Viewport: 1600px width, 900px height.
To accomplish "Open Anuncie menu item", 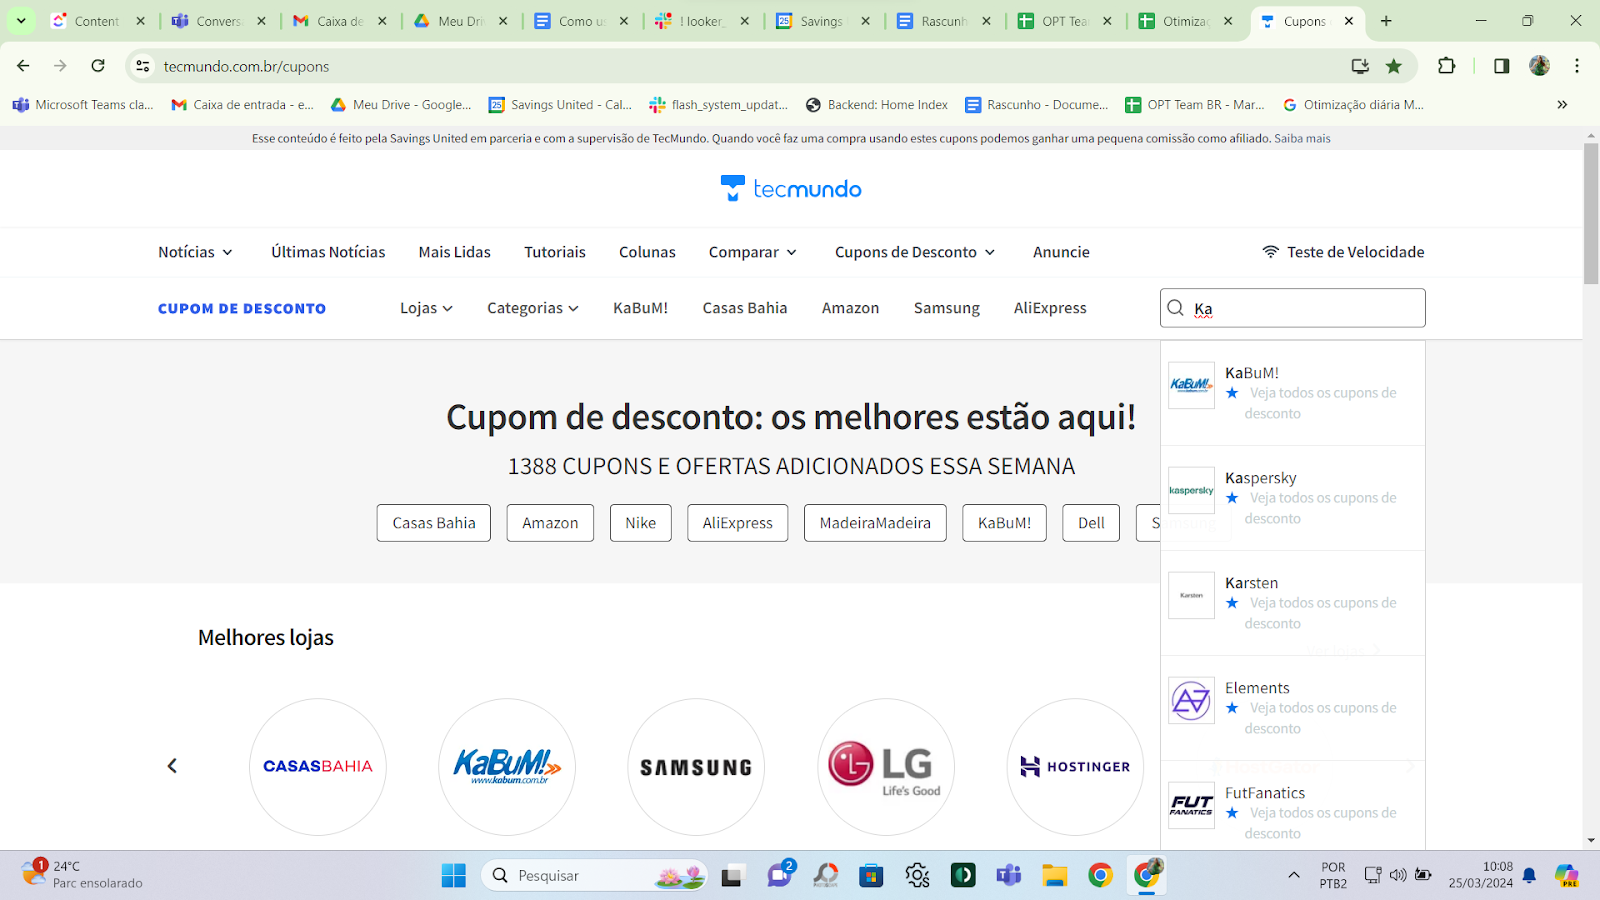I will (1061, 252).
